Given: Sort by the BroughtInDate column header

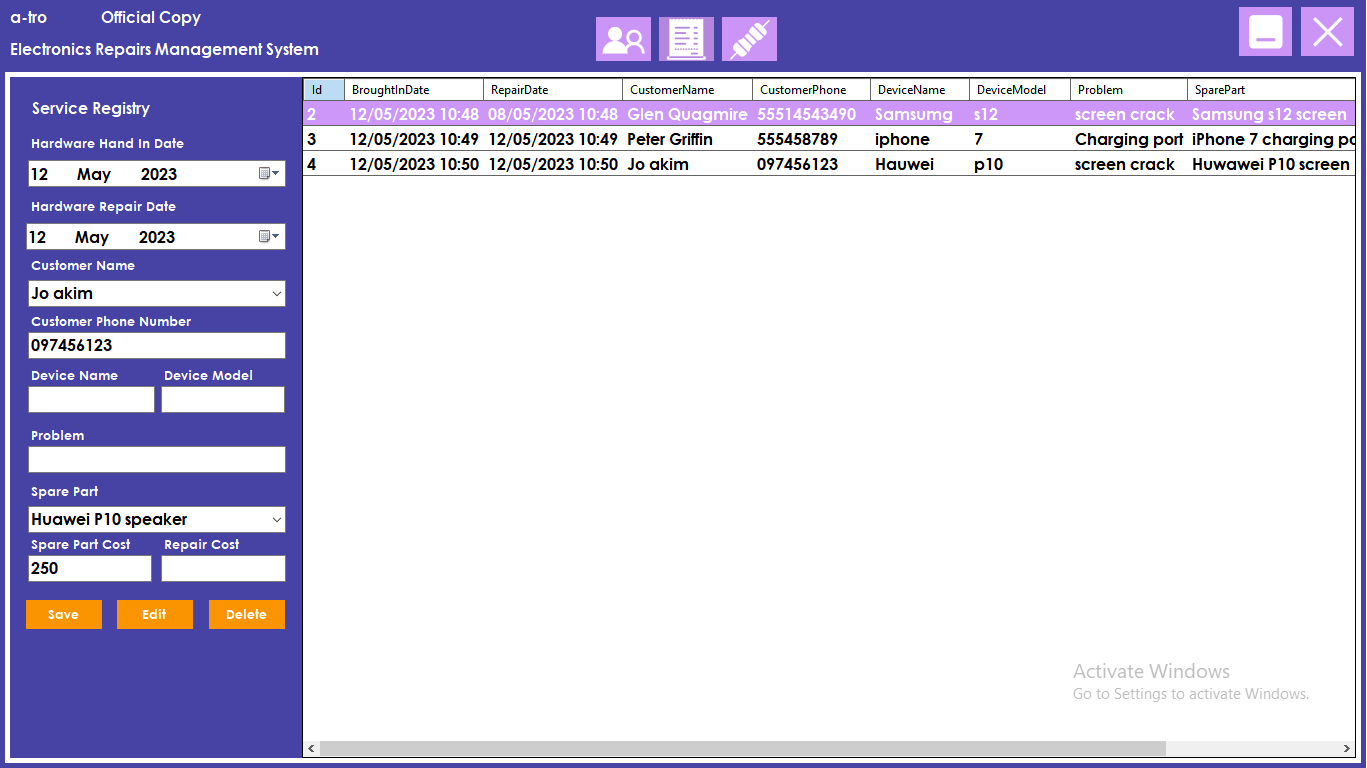Looking at the screenshot, I should 414,90.
